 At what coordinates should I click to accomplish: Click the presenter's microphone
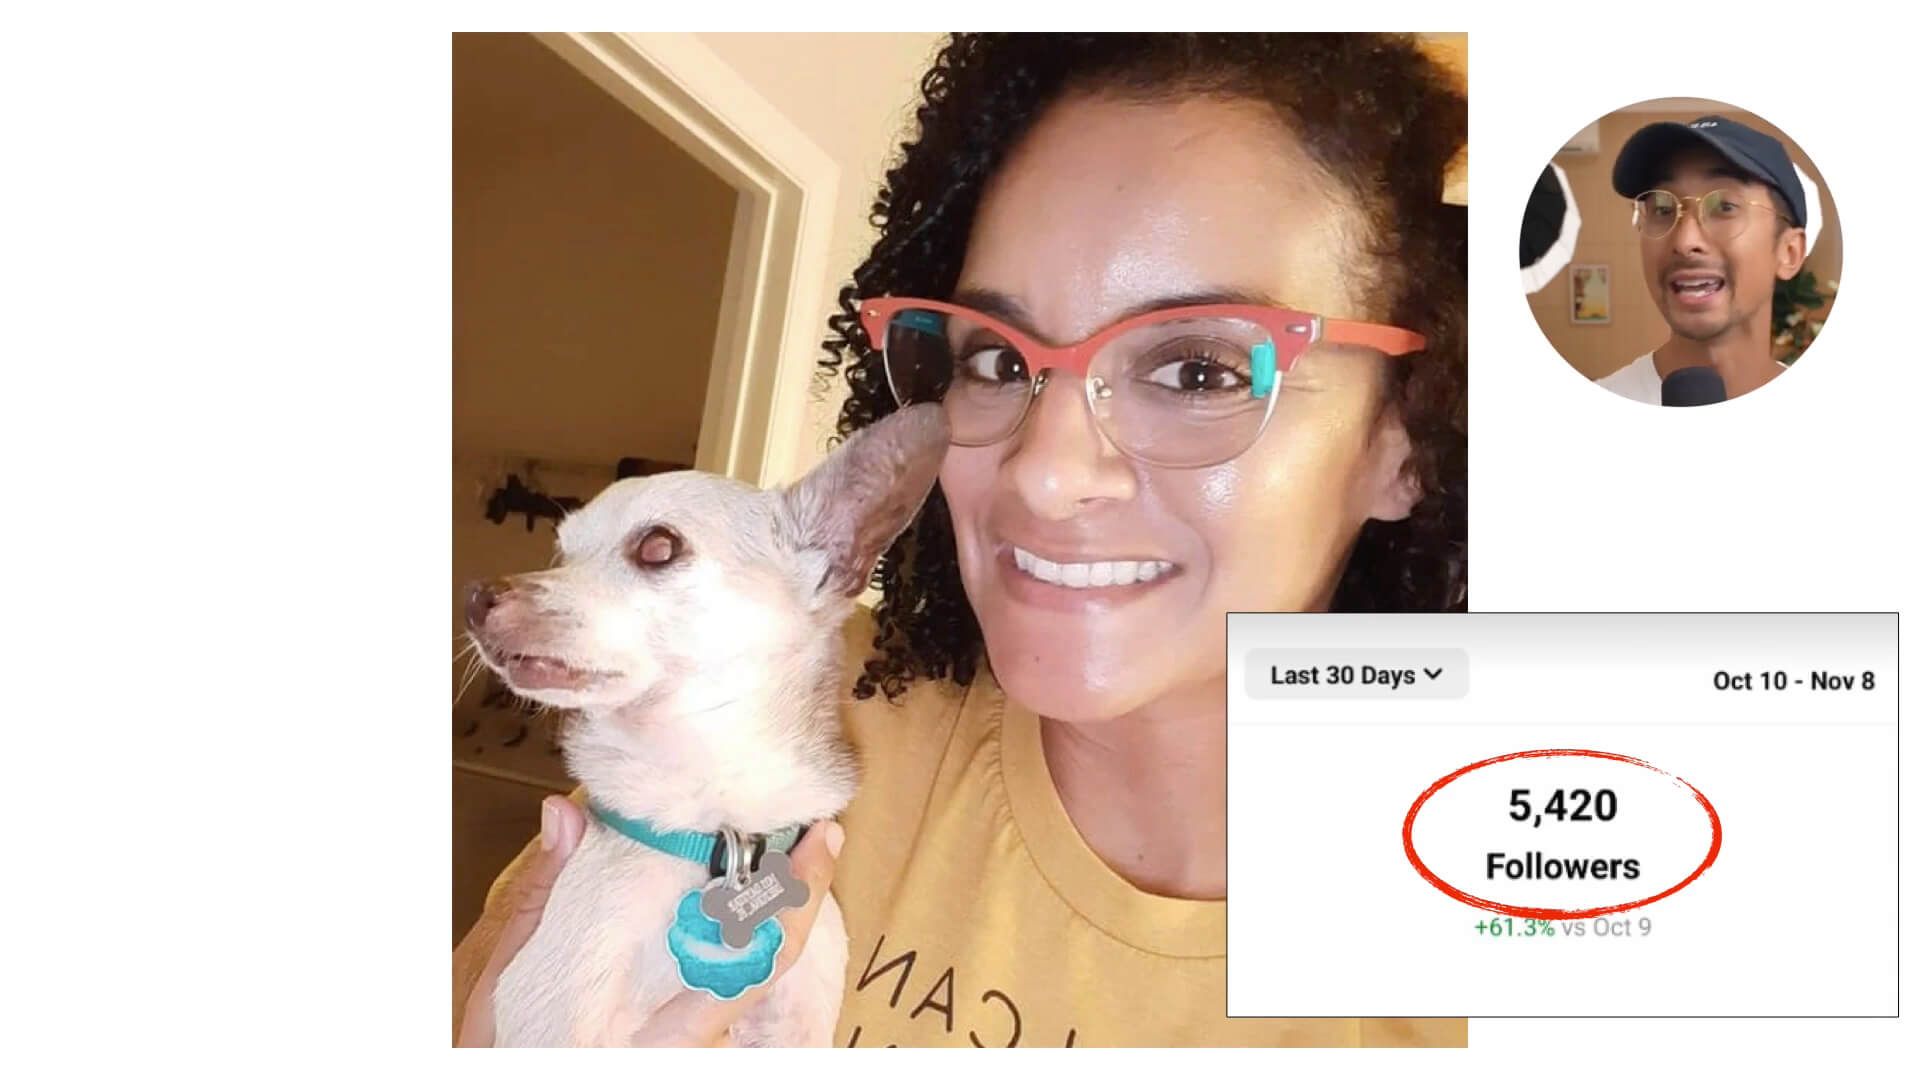pyautogui.click(x=1689, y=386)
